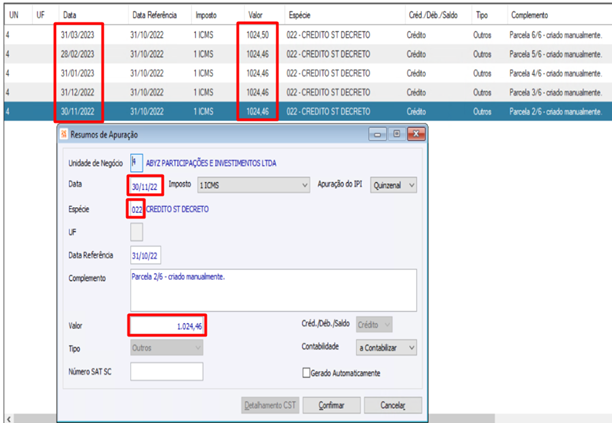612x423 pixels.
Task: Minimize the Resumos de Apuração dialog
Action: (377, 134)
